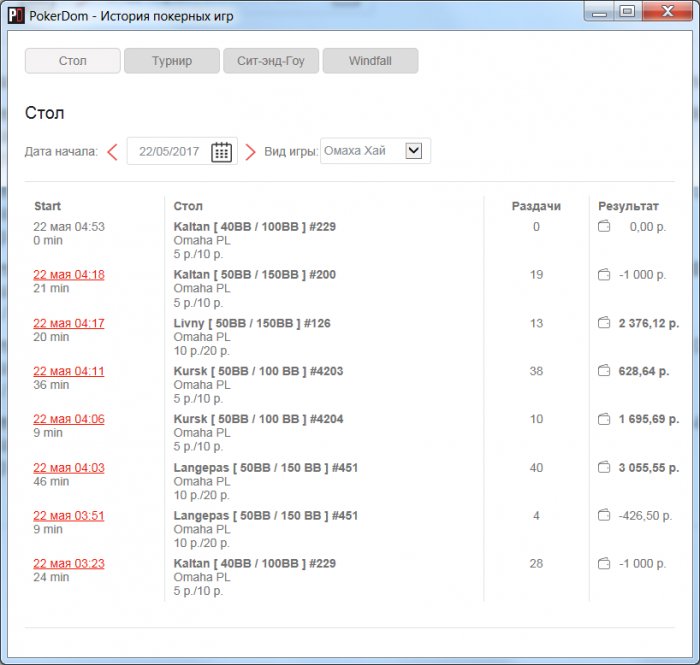
Task: Open session link 22 мая 04:18
Action: 69,274
